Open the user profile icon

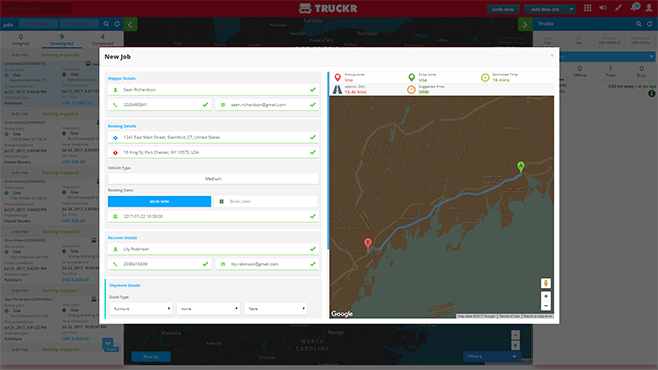point(650,8)
